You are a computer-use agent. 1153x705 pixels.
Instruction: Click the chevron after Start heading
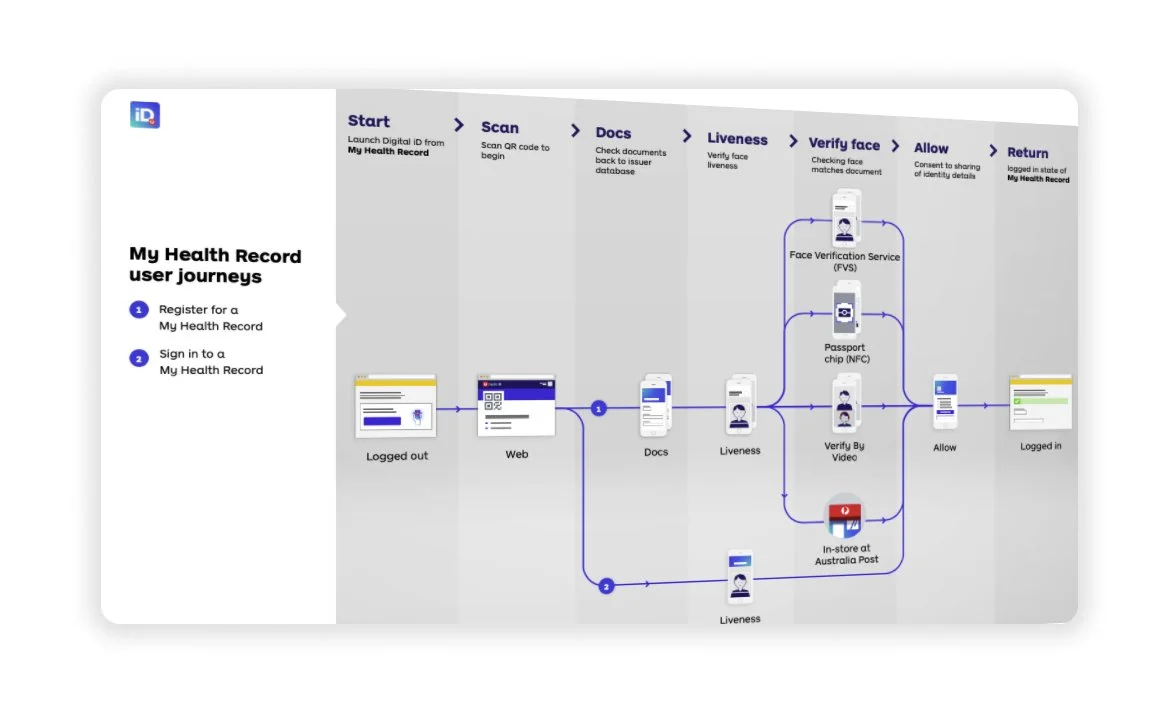pos(459,124)
